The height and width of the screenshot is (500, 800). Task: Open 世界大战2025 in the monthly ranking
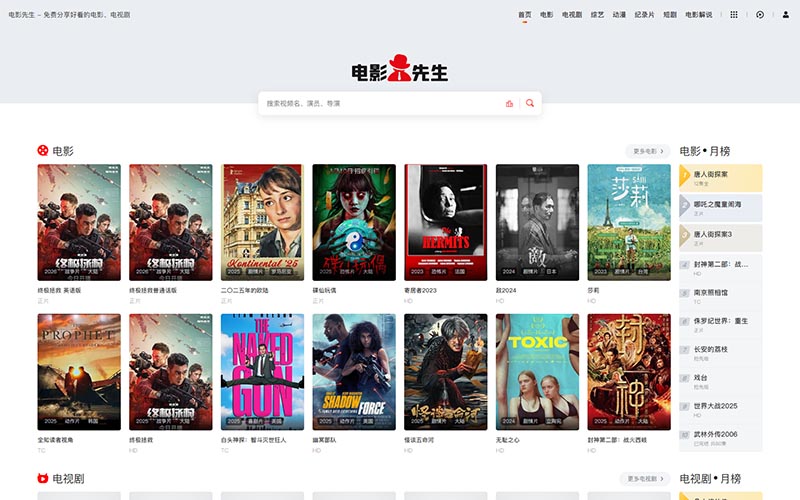click(720, 410)
